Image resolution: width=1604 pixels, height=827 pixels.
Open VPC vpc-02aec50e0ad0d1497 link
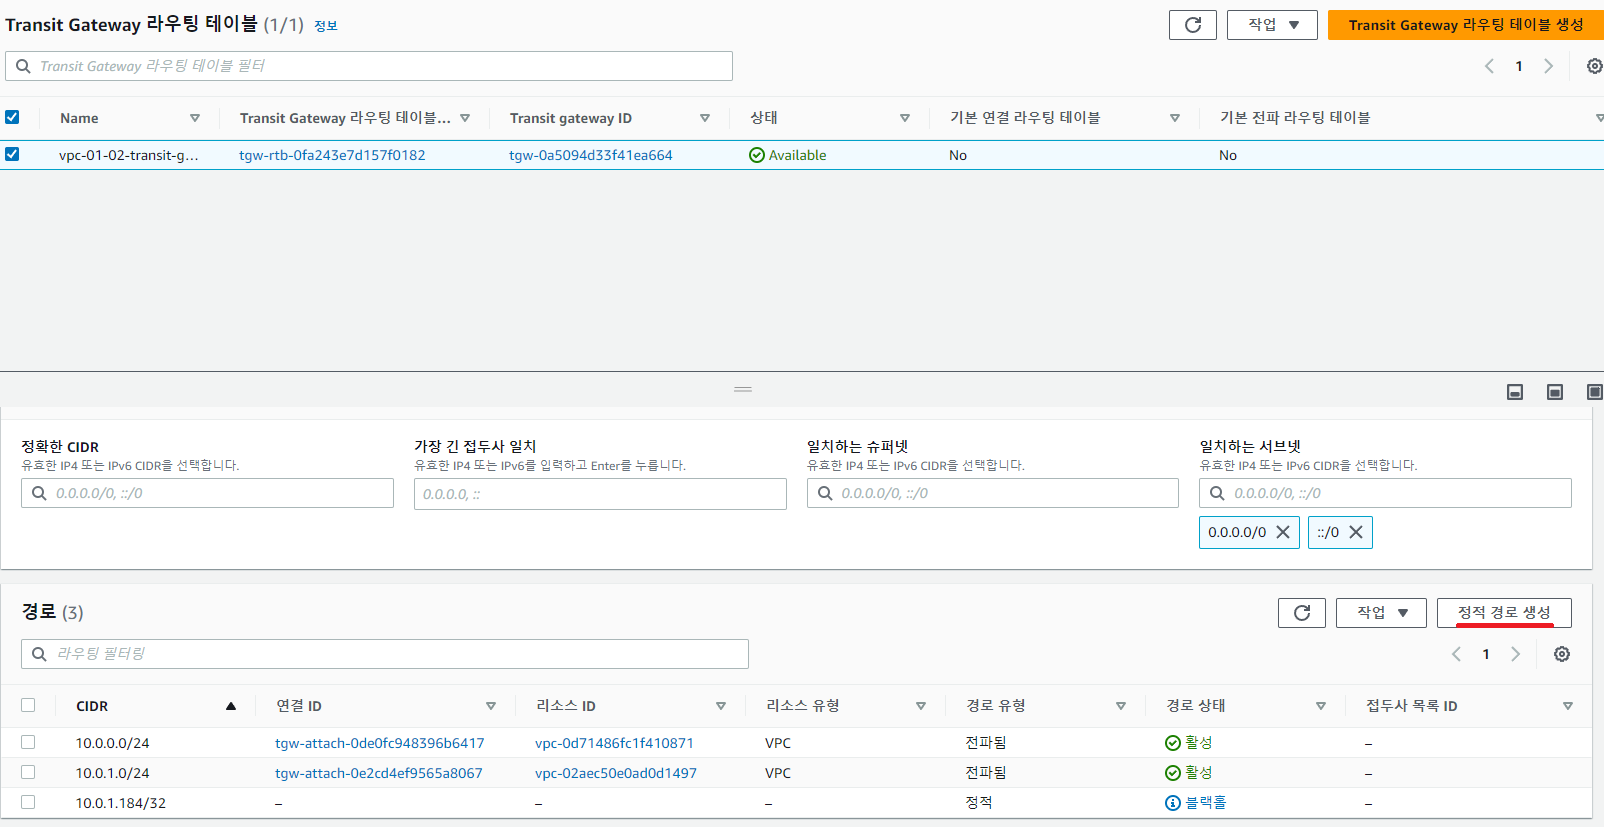(x=616, y=773)
